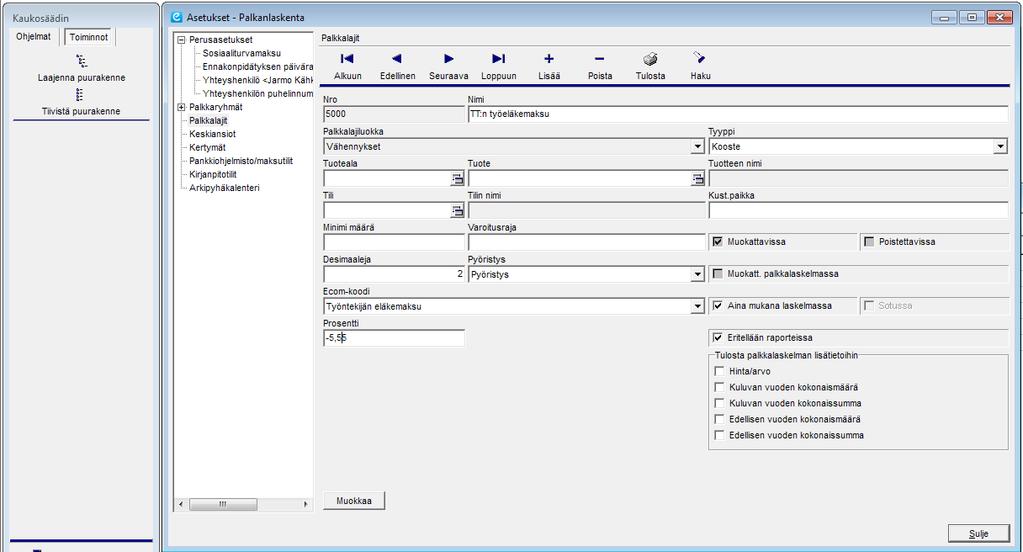The width and height of the screenshot is (1023, 552).
Task: Open the Tyyppi dropdown showing Kooste
Action: coord(1000,147)
